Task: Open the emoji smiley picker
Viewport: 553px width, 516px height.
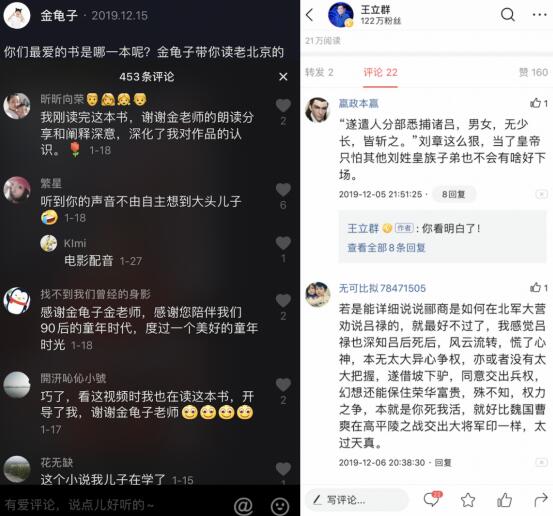Action: click(x=280, y=505)
